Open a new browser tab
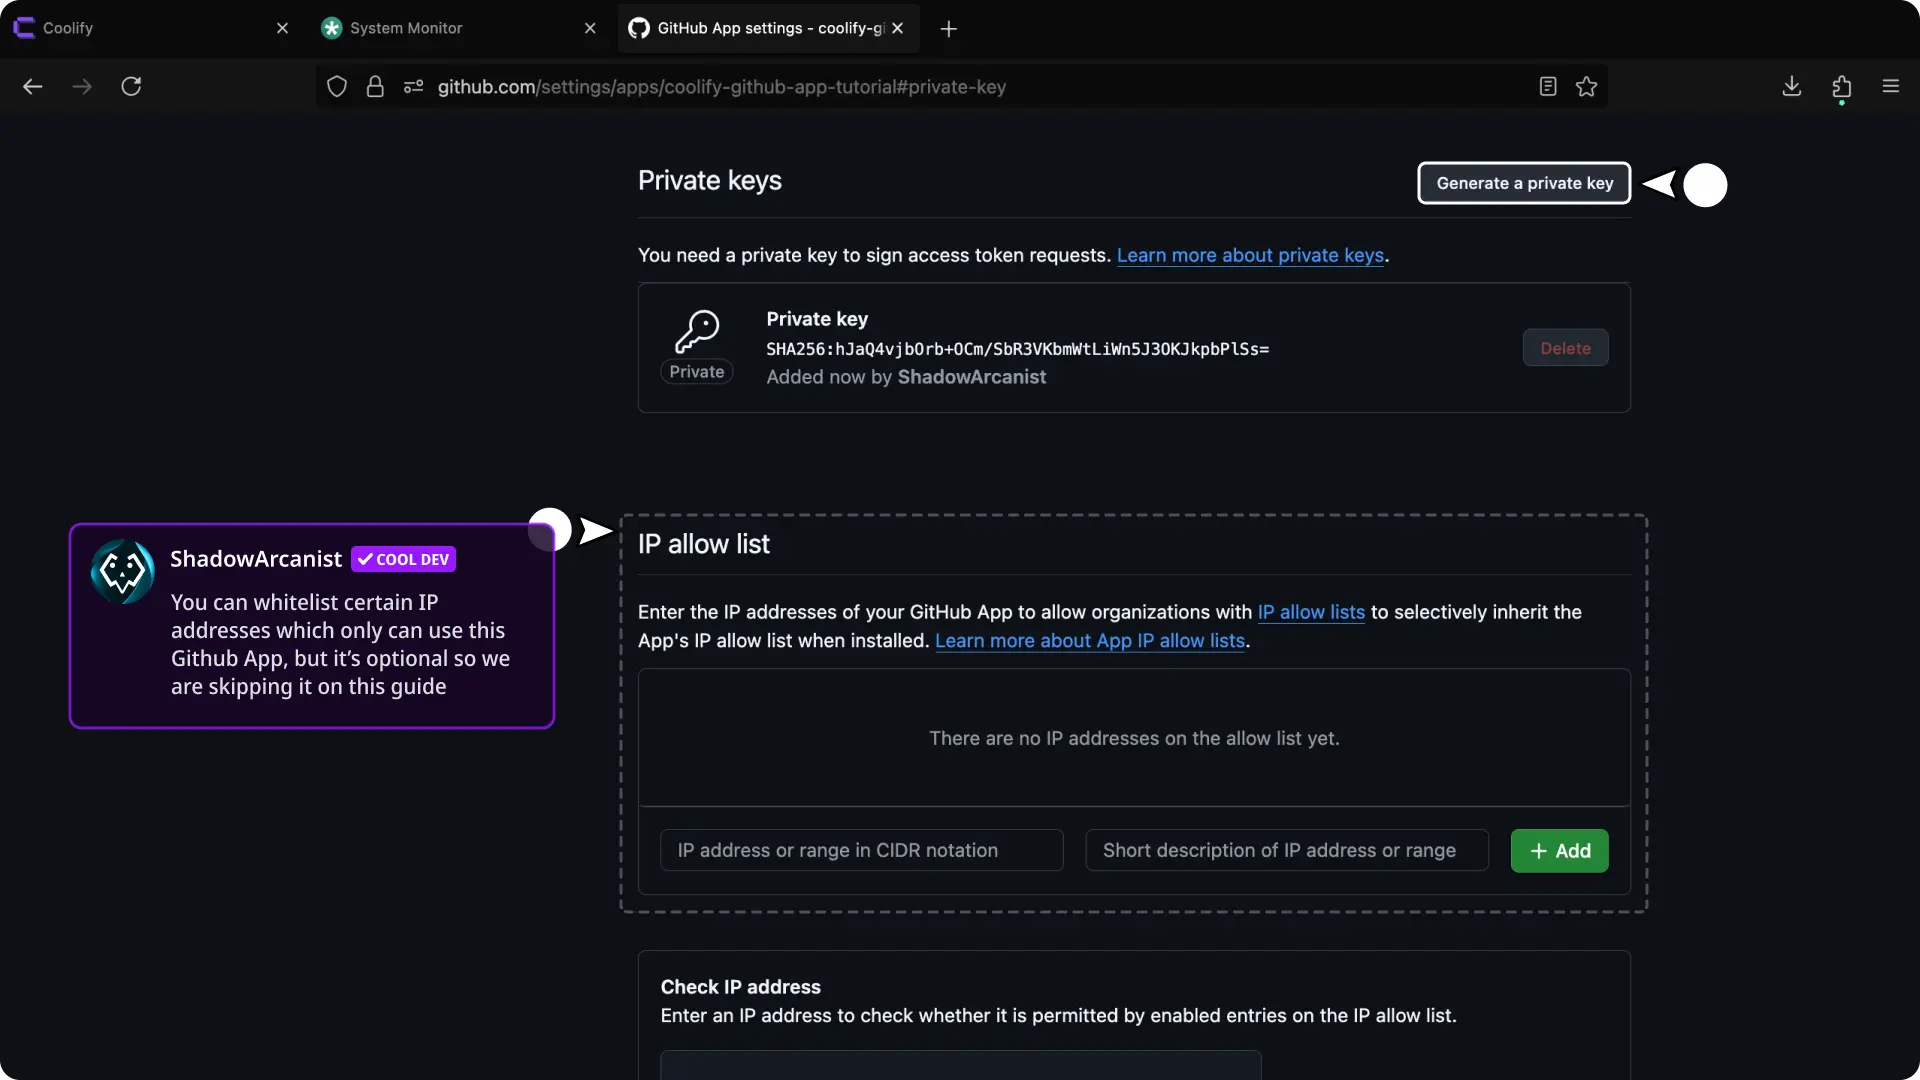 (x=949, y=29)
